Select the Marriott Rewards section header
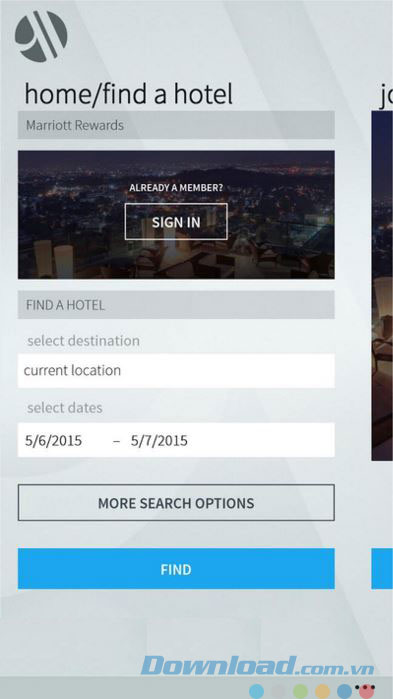This screenshot has width=393, height=699. click(x=176, y=125)
